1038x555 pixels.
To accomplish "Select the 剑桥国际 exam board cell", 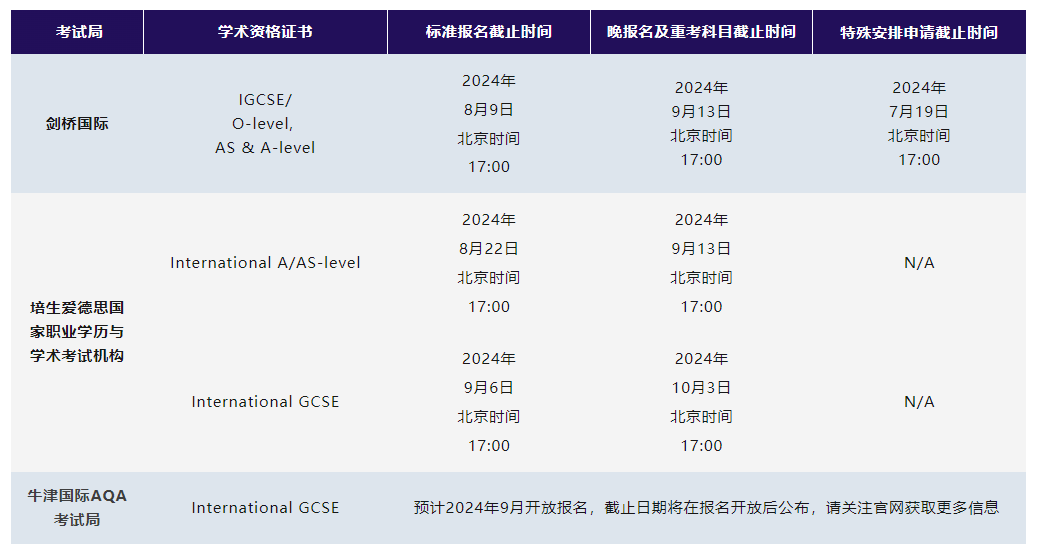I will (78, 124).
